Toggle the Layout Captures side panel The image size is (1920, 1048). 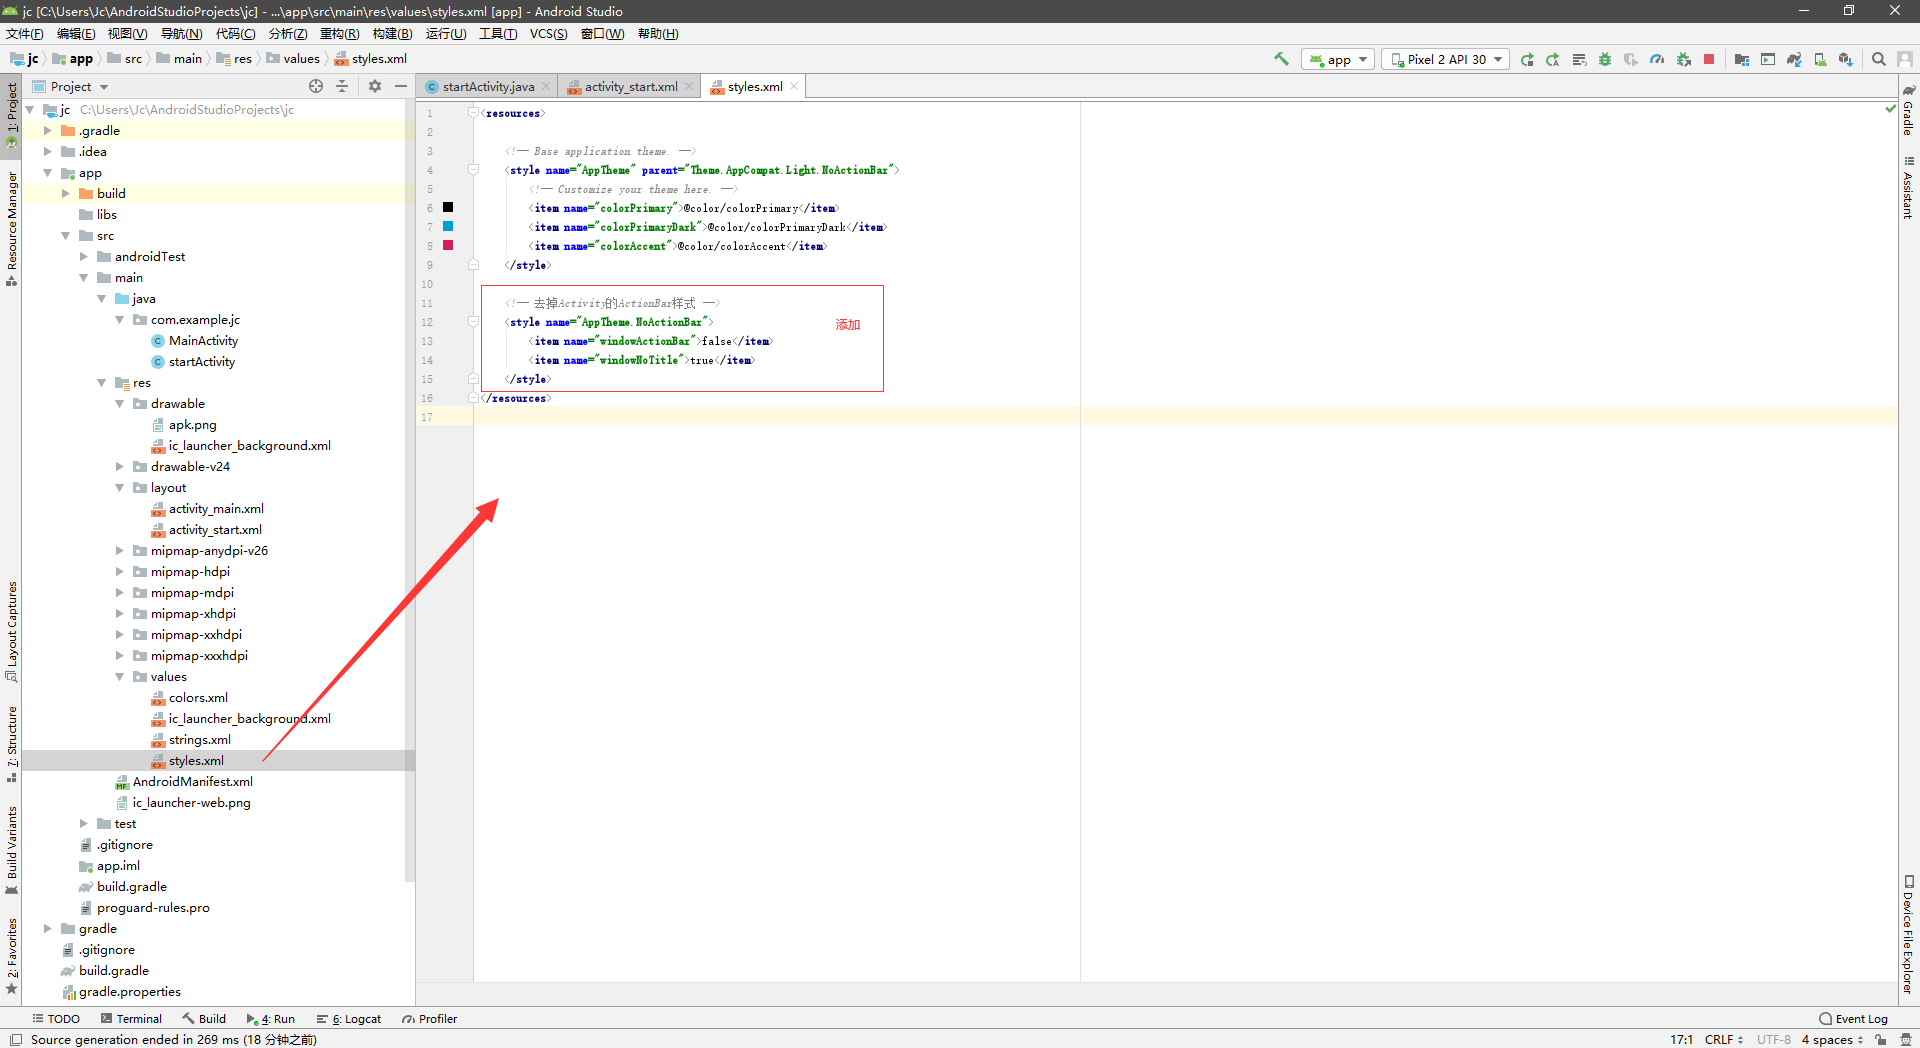[11, 630]
